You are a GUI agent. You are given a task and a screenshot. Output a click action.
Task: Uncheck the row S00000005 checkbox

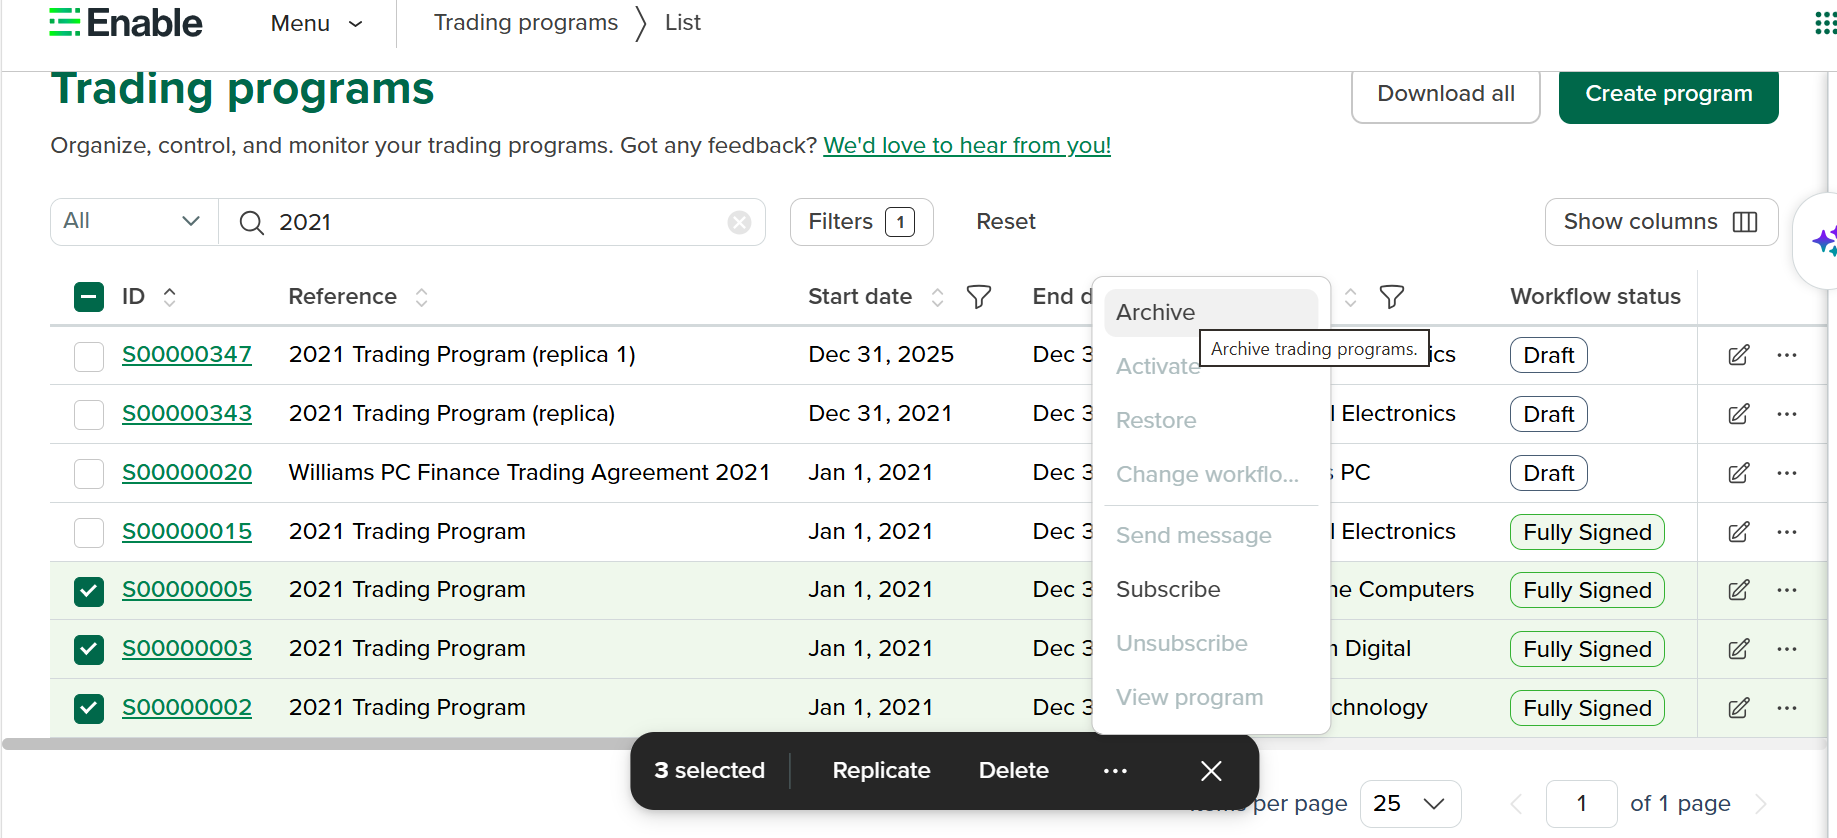click(89, 591)
